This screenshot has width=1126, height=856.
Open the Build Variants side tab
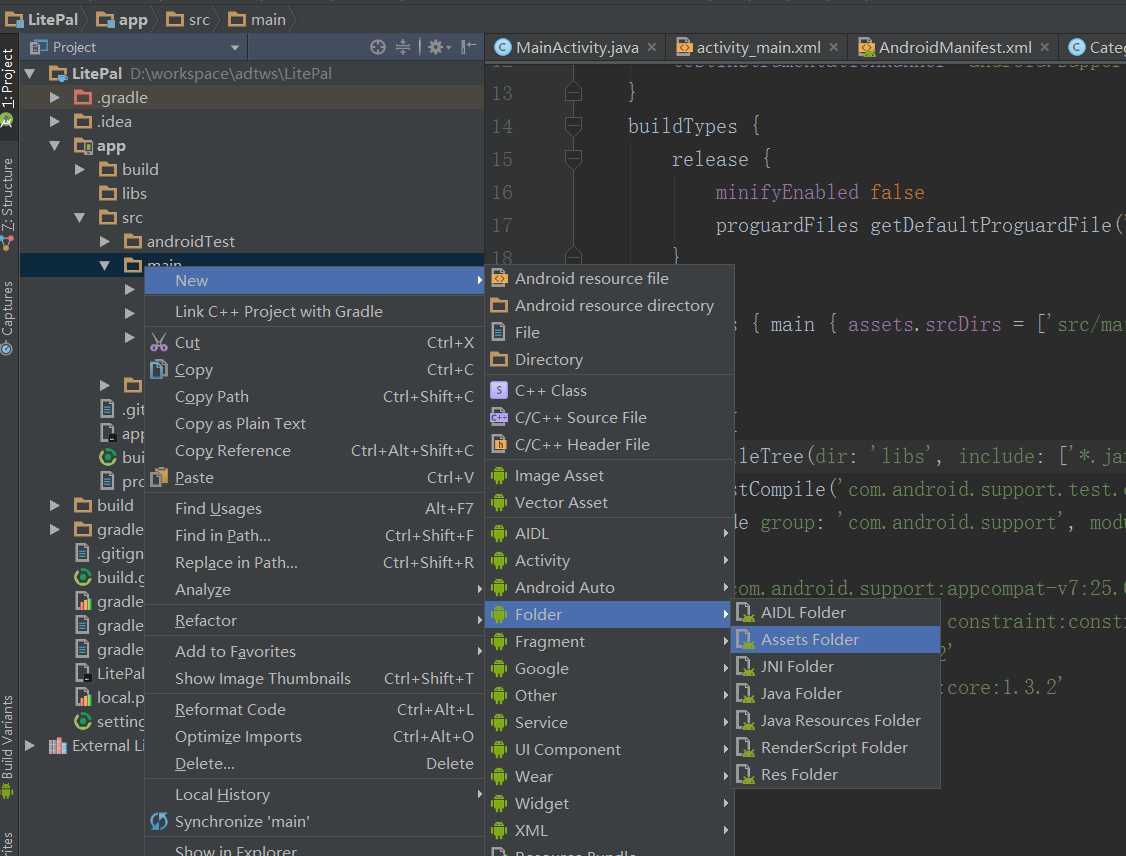point(8,745)
